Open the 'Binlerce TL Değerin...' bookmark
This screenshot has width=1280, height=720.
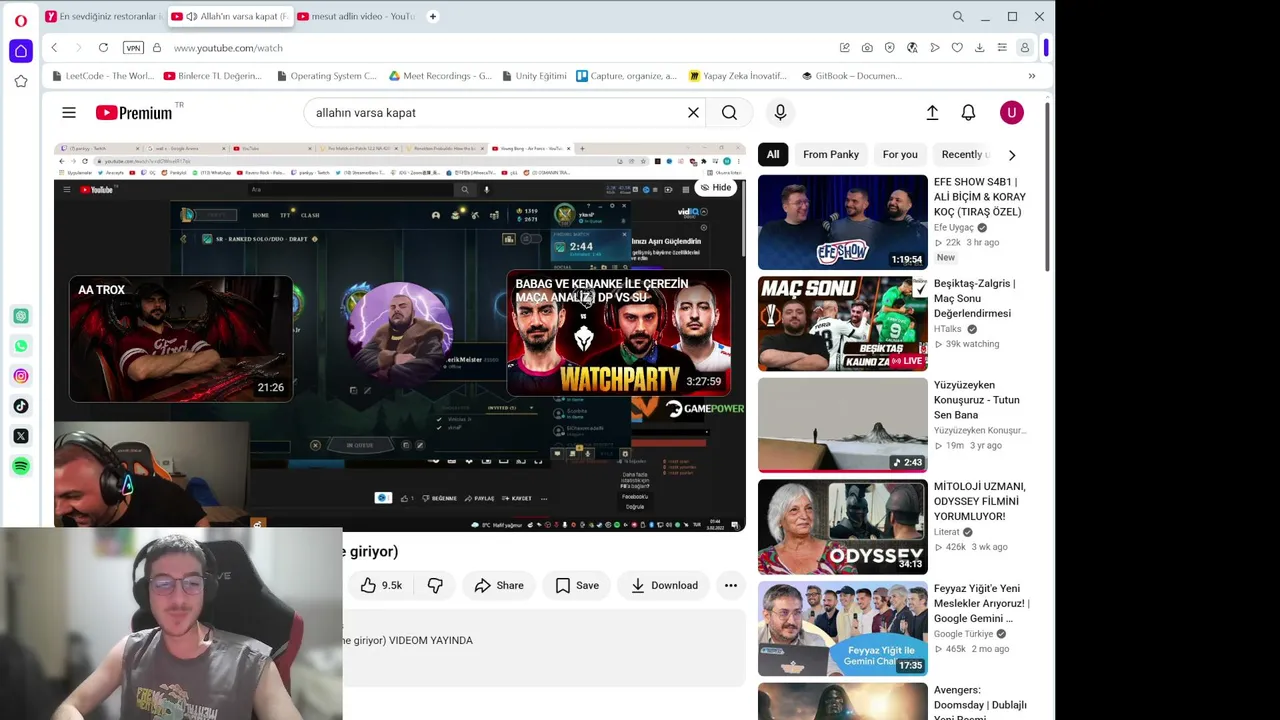(x=213, y=76)
